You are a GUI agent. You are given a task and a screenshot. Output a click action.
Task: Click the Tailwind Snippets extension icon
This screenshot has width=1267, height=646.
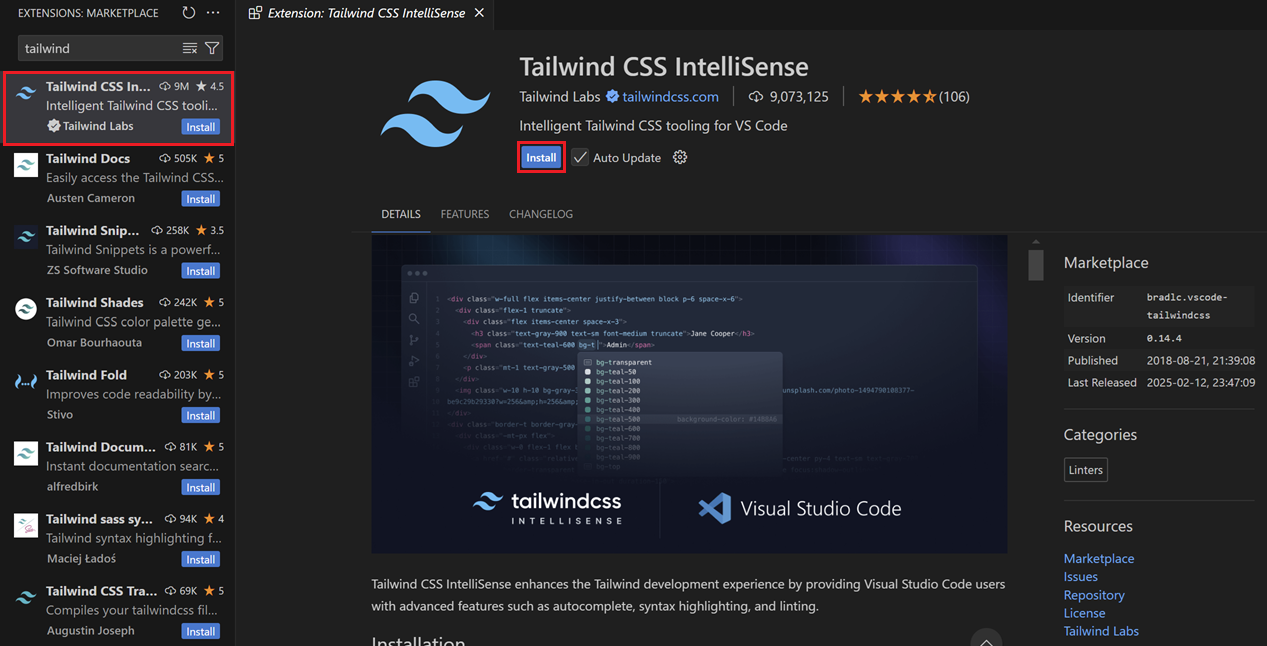coord(26,237)
